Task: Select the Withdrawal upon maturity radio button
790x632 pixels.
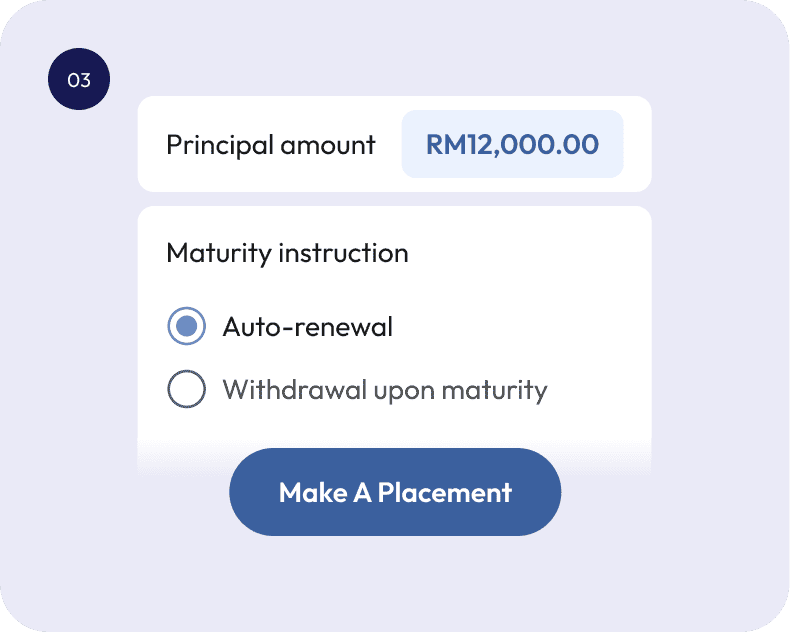Action: tap(187, 389)
